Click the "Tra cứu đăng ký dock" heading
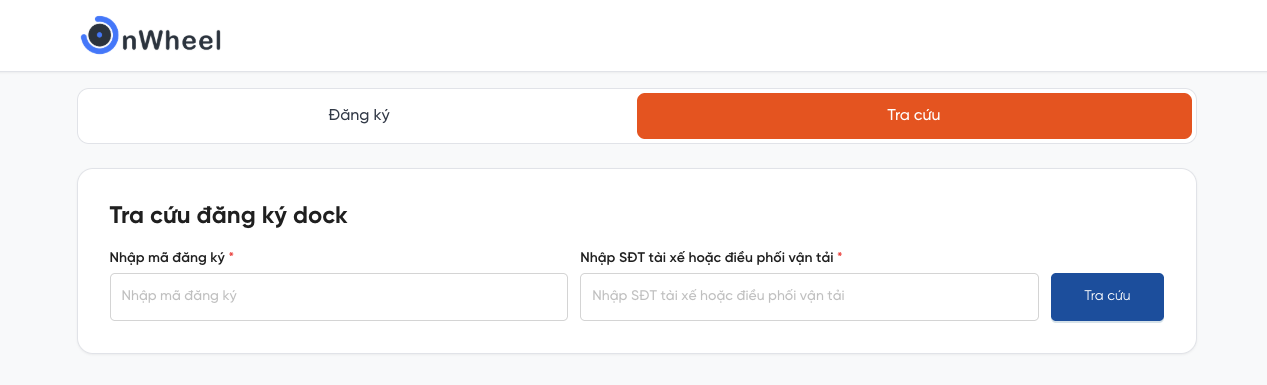Screen dimensions: 1267x385 (x=228, y=215)
